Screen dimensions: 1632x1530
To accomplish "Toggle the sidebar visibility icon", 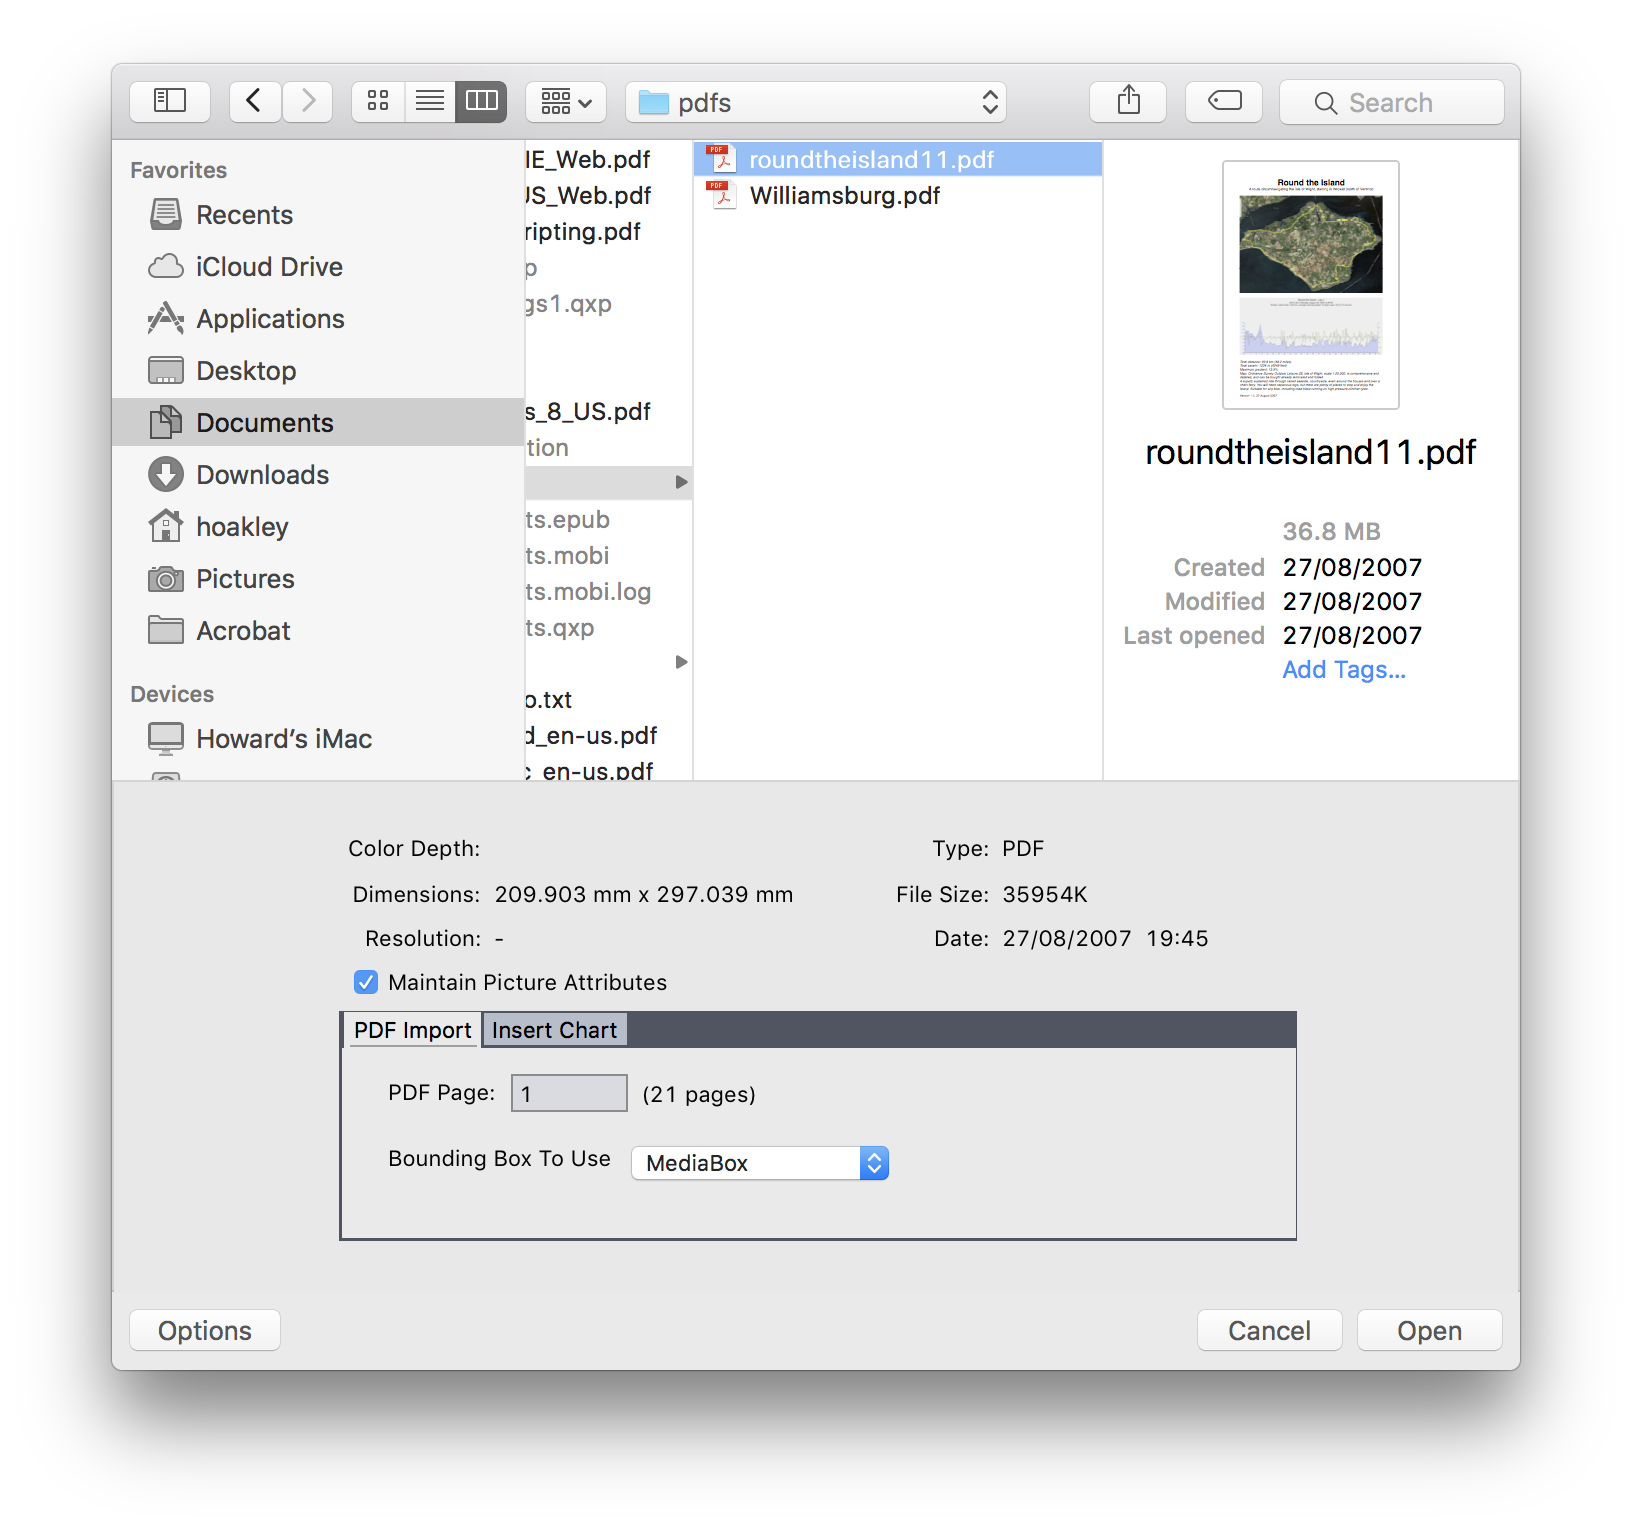I will 169,100.
